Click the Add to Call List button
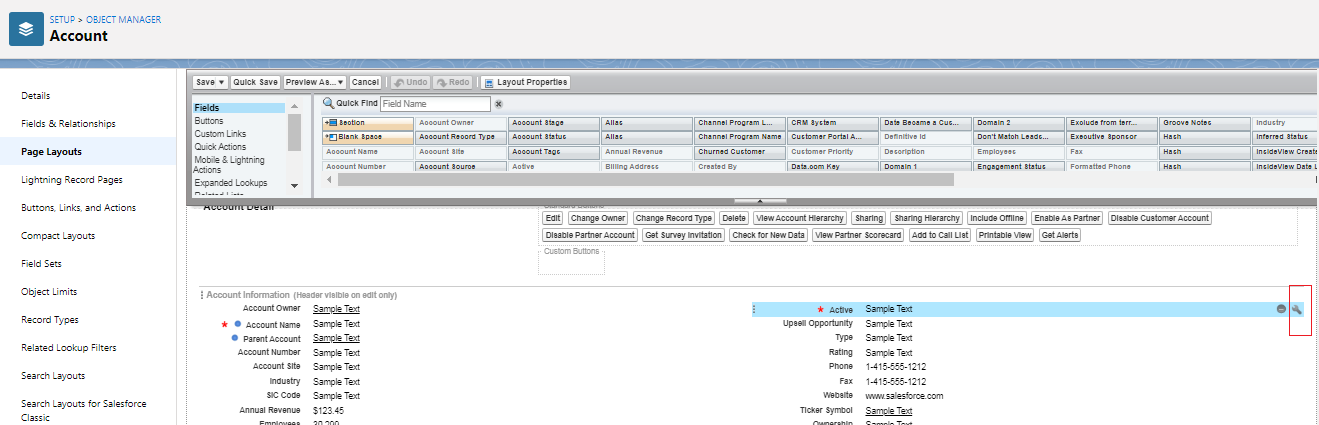Screen dimensions: 1319x425 (x=940, y=235)
